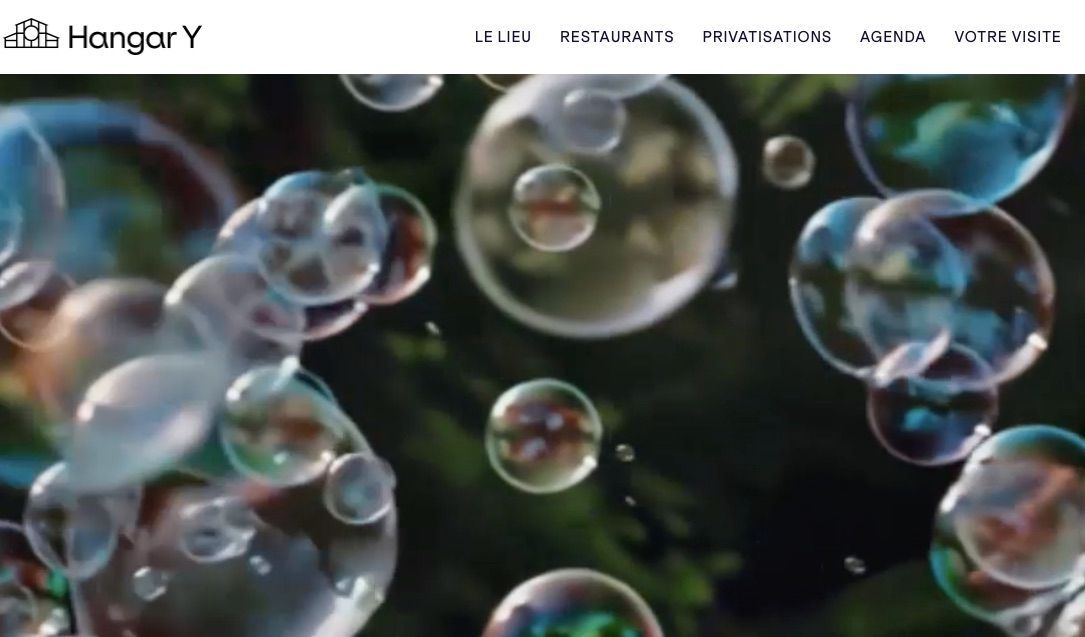1085x637 pixels.
Task: Click the big overlapping double bubble on the right
Action: point(920,287)
